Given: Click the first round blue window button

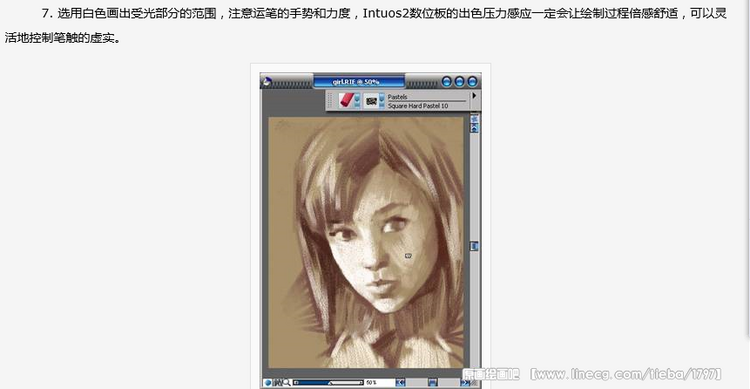Looking at the screenshot, I should (447, 82).
